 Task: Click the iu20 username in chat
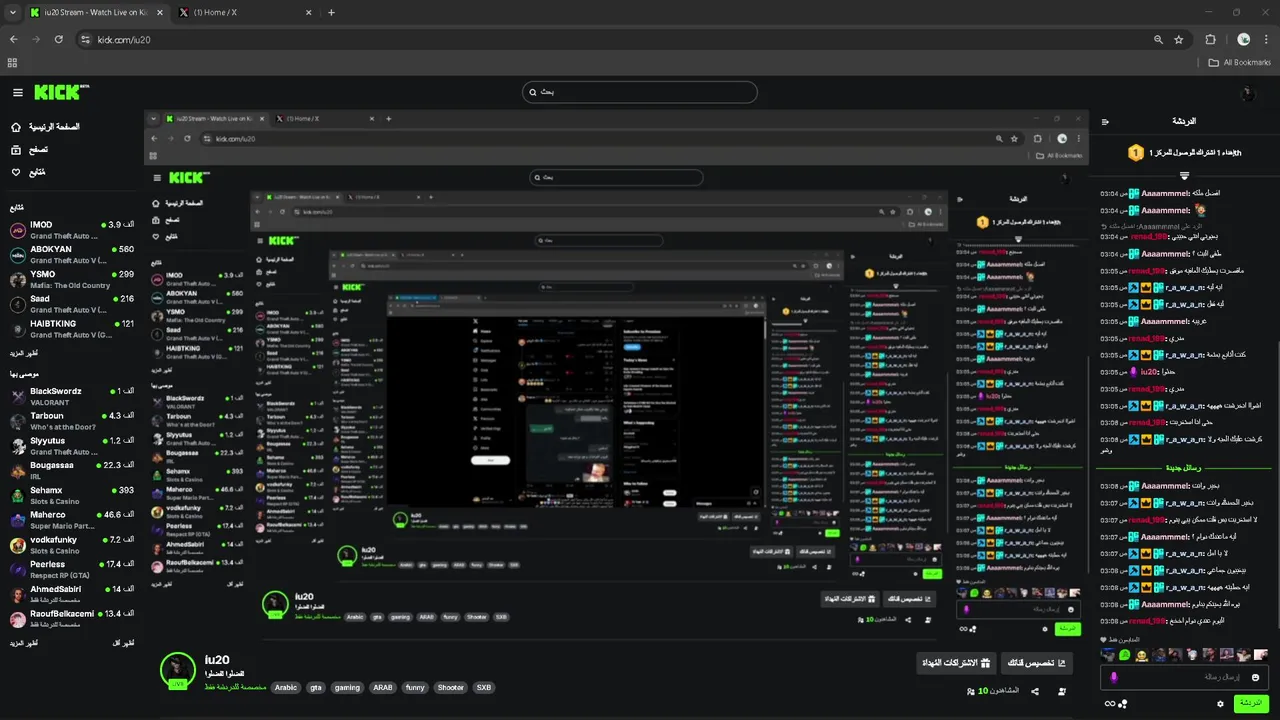click(x=1150, y=371)
